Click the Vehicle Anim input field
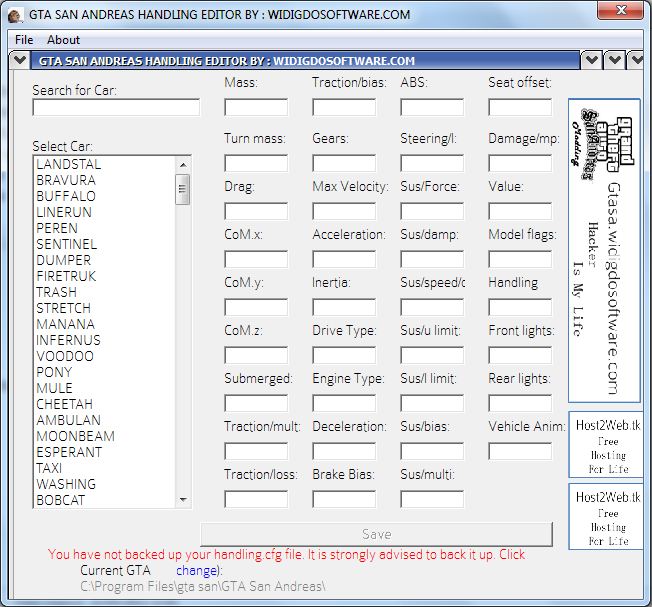Viewport: 652px width, 607px height. point(520,451)
